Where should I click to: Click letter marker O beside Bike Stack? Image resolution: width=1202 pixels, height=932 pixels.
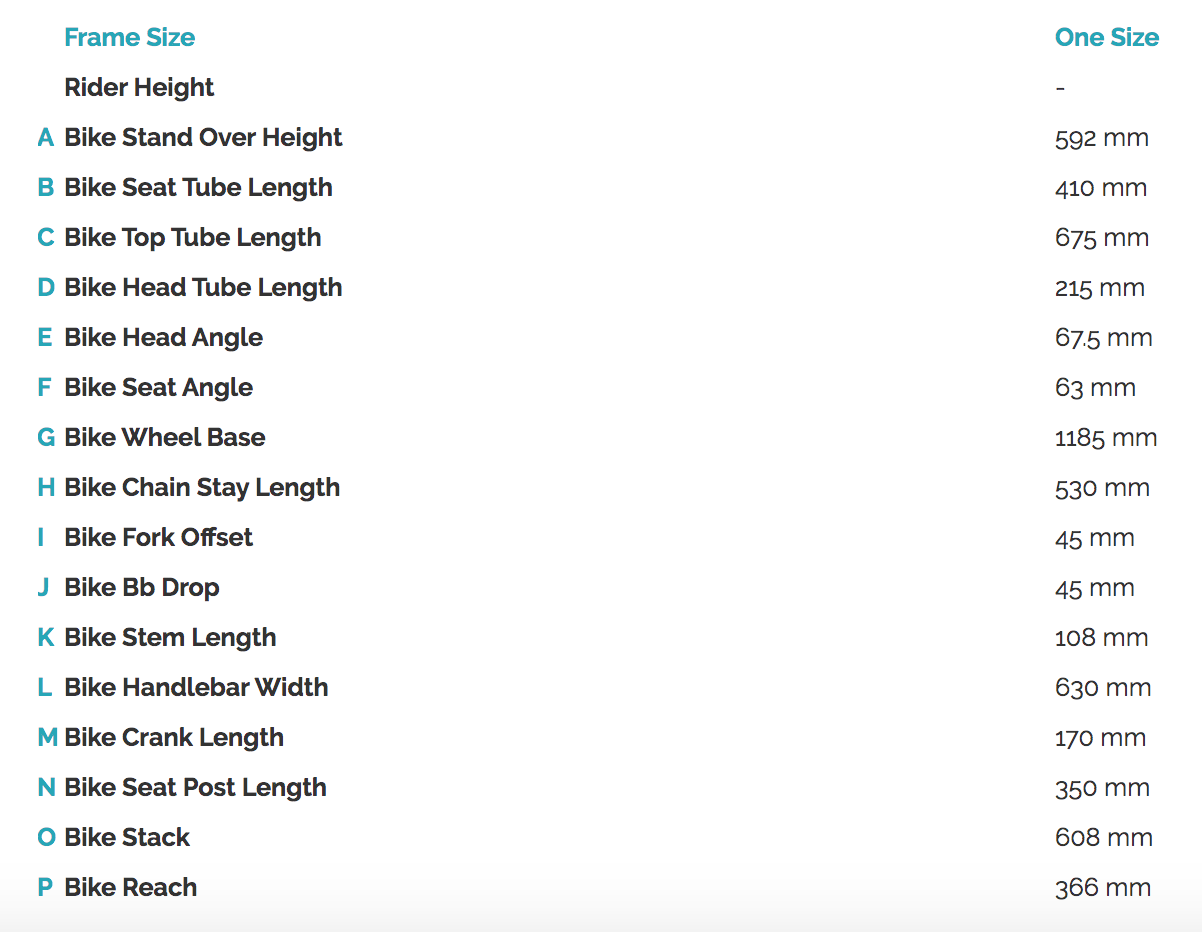click(x=46, y=838)
